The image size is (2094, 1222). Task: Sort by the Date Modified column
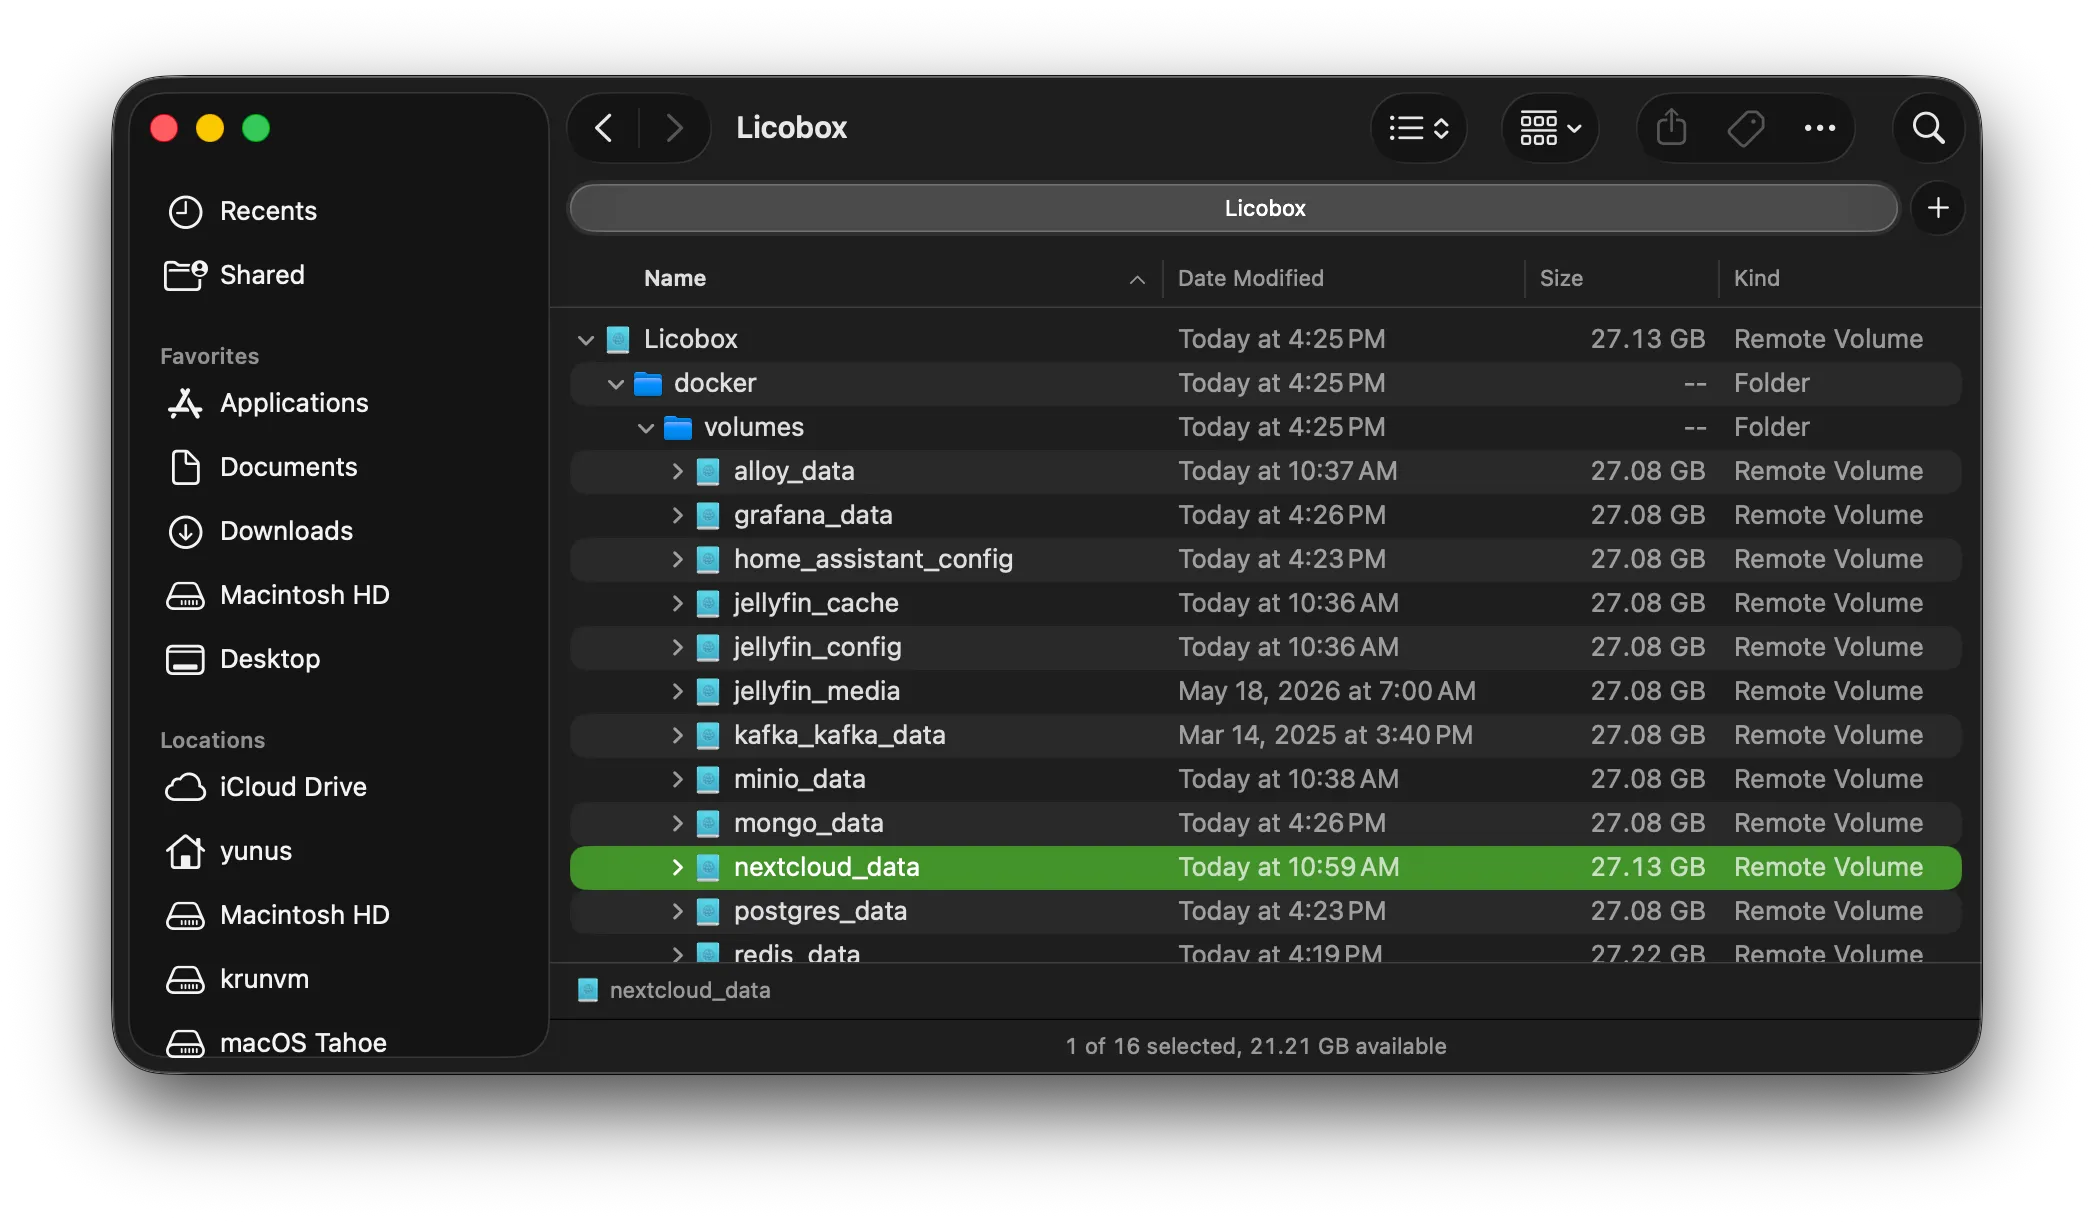pos(1250,278)
